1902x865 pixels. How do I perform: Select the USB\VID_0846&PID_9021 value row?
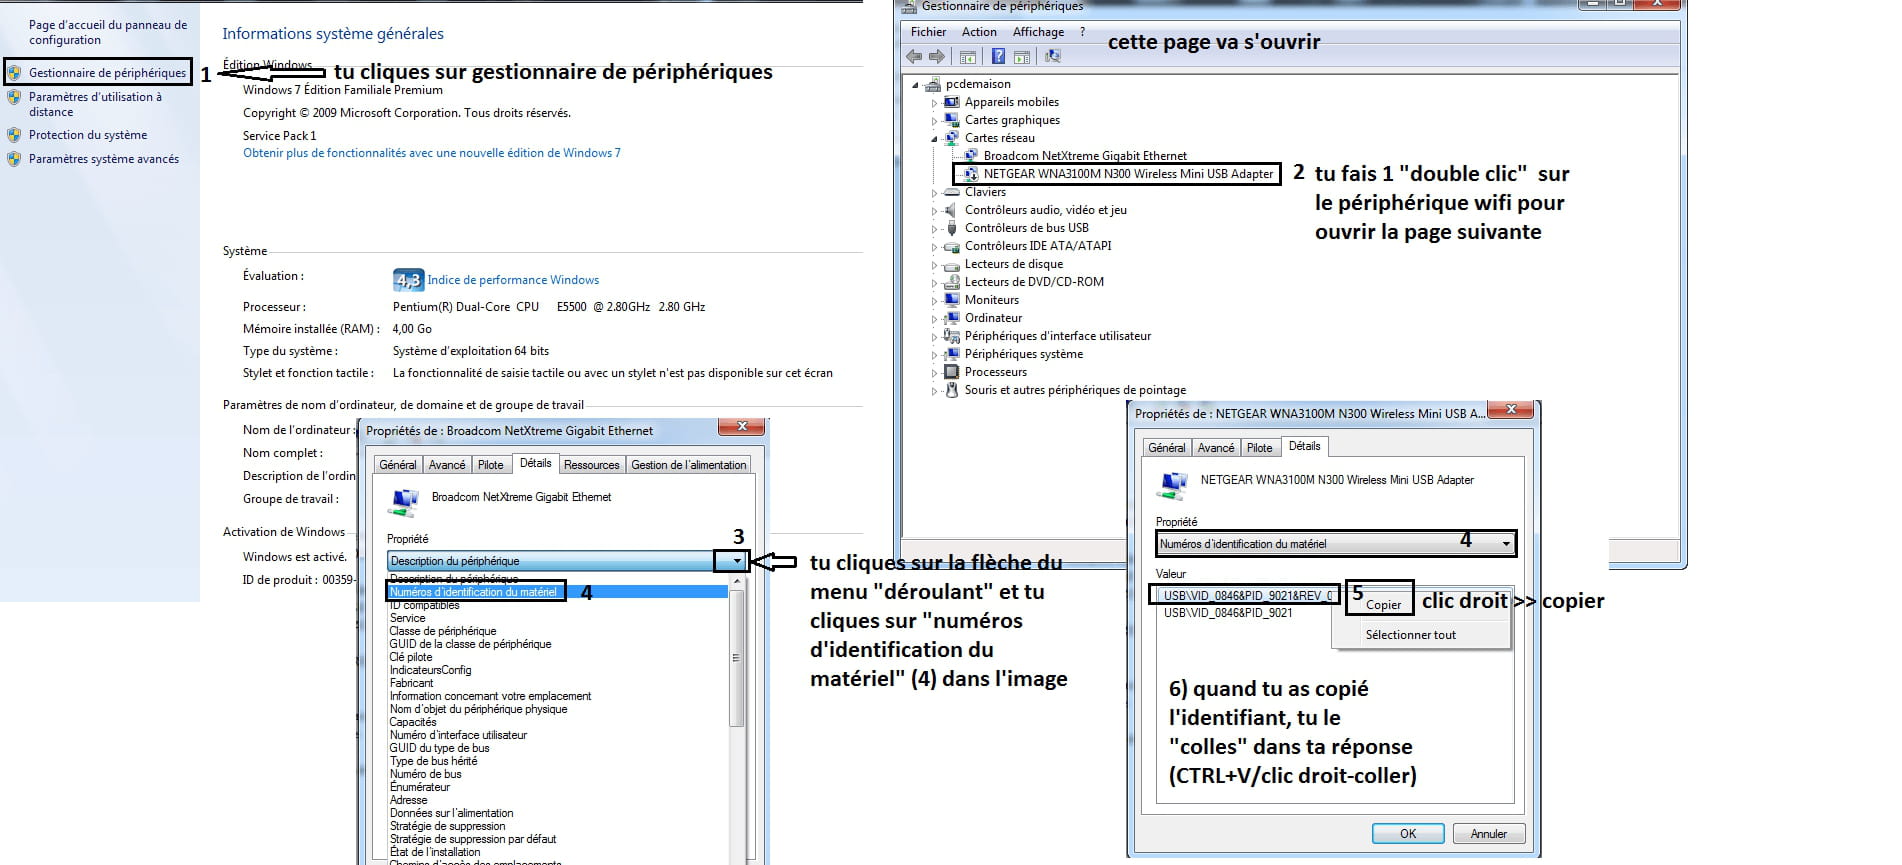[x=1228, y=613]
